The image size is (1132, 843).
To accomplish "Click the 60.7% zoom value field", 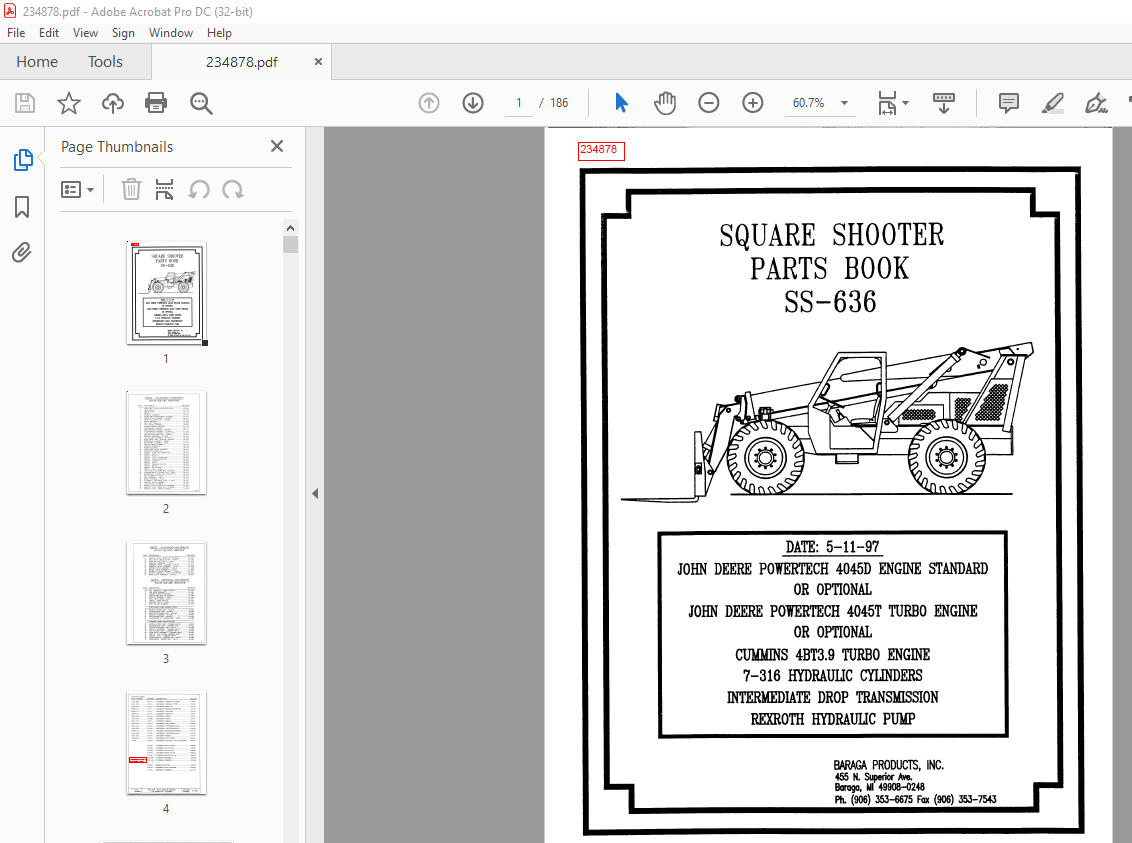I will [x=809, y=103].
